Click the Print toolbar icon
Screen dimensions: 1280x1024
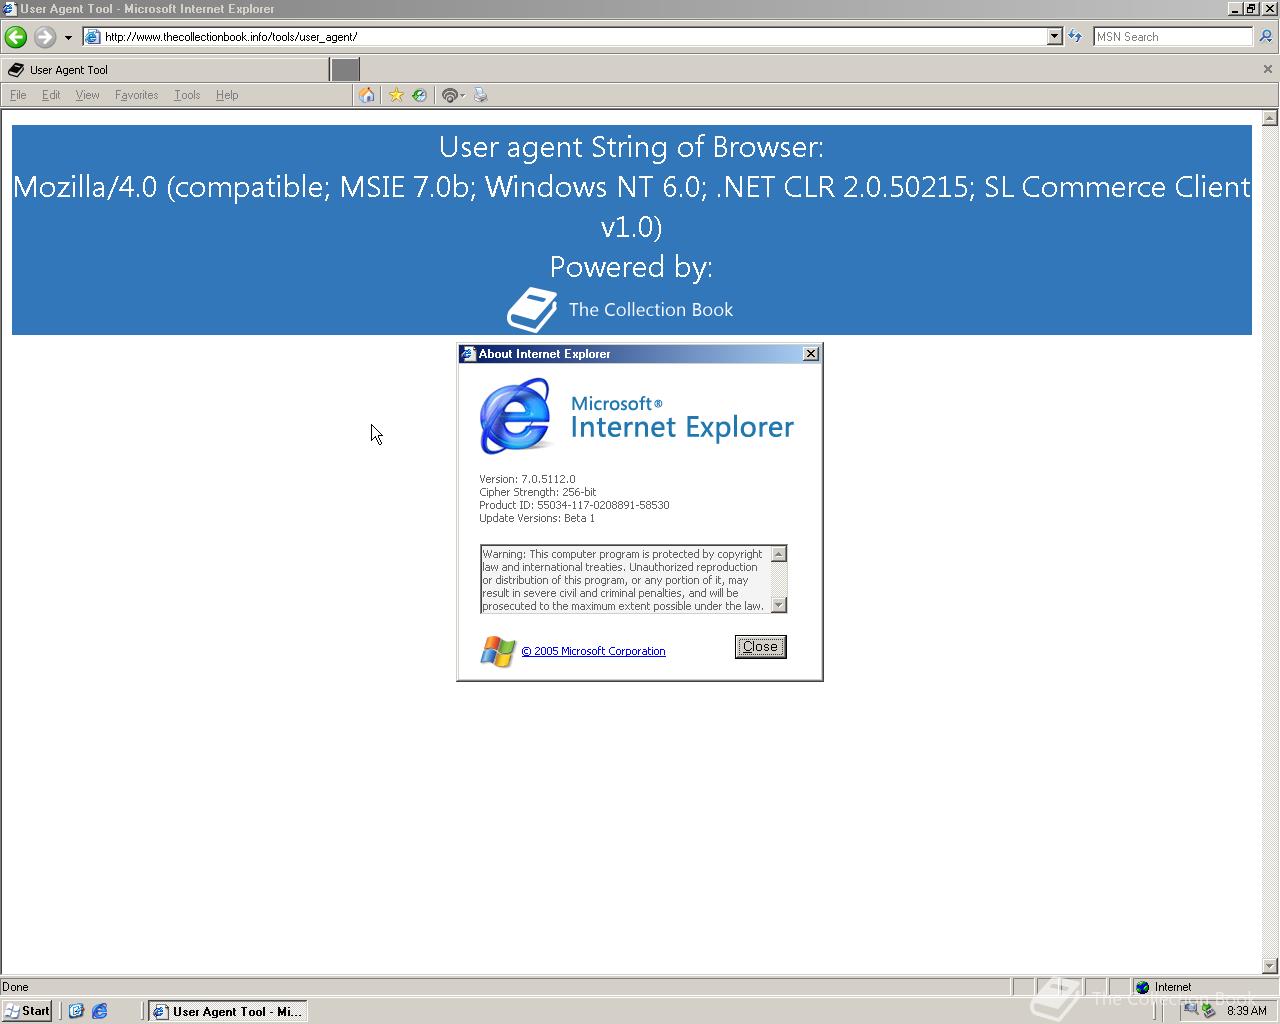(x=480, y=95)
